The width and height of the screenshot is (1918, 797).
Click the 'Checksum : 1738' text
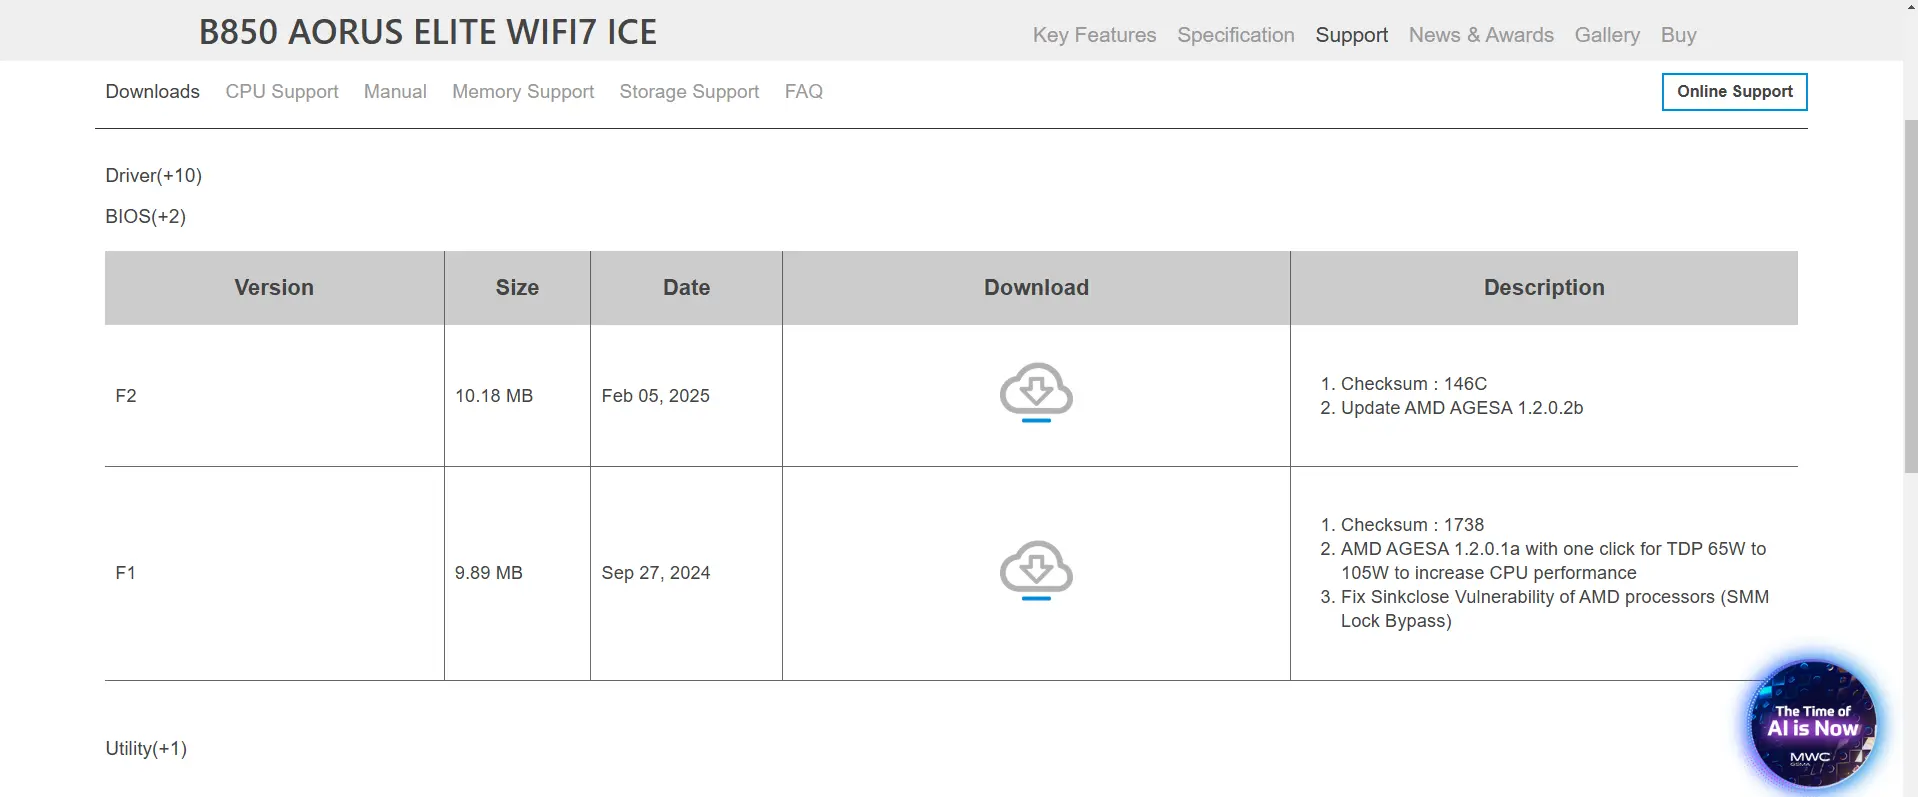pyautogui.click(x=1412, y=525)
